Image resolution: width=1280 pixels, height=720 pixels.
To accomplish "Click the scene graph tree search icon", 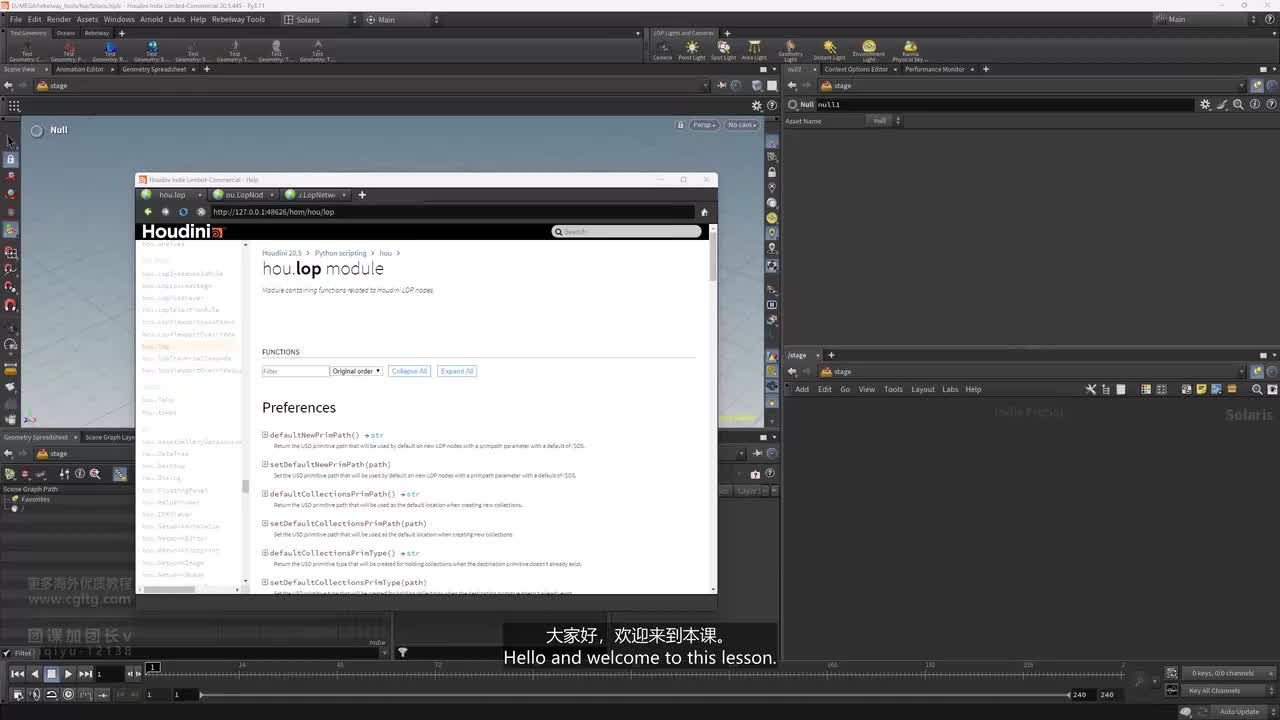I will (95, 474).
